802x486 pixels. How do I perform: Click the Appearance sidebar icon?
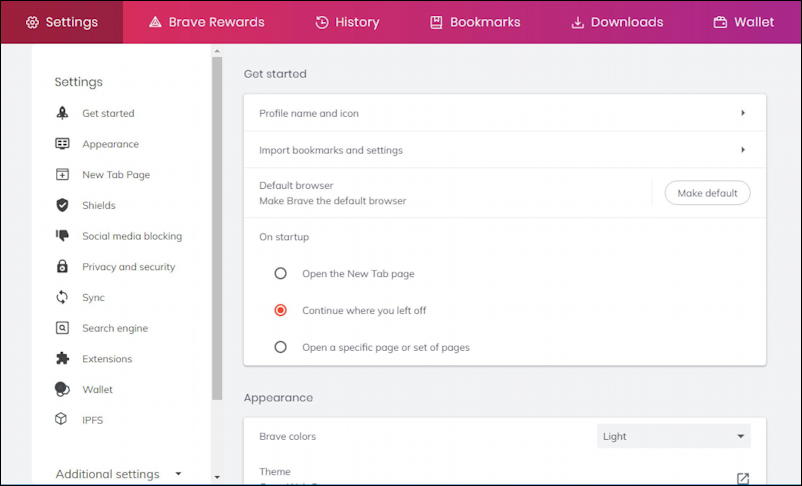[x=62, y=144]
